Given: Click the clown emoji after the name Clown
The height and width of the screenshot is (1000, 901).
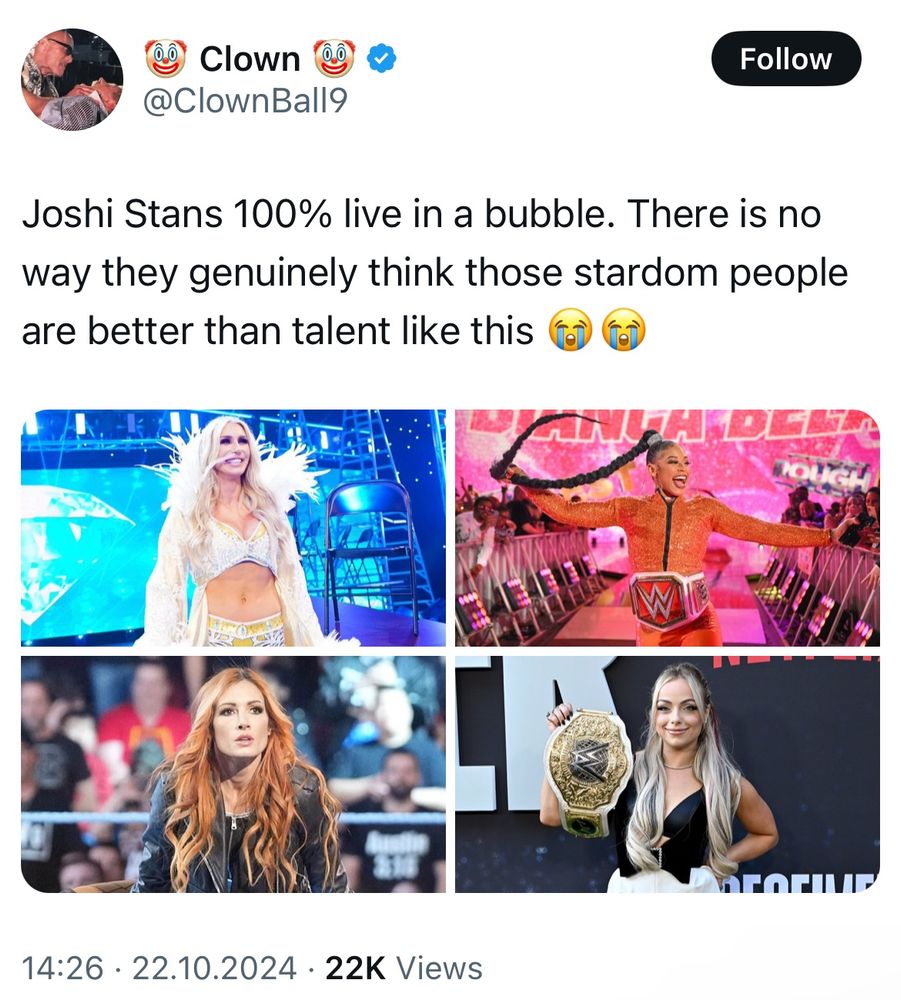Looking at the screenshot, I should tap(333, 58).
